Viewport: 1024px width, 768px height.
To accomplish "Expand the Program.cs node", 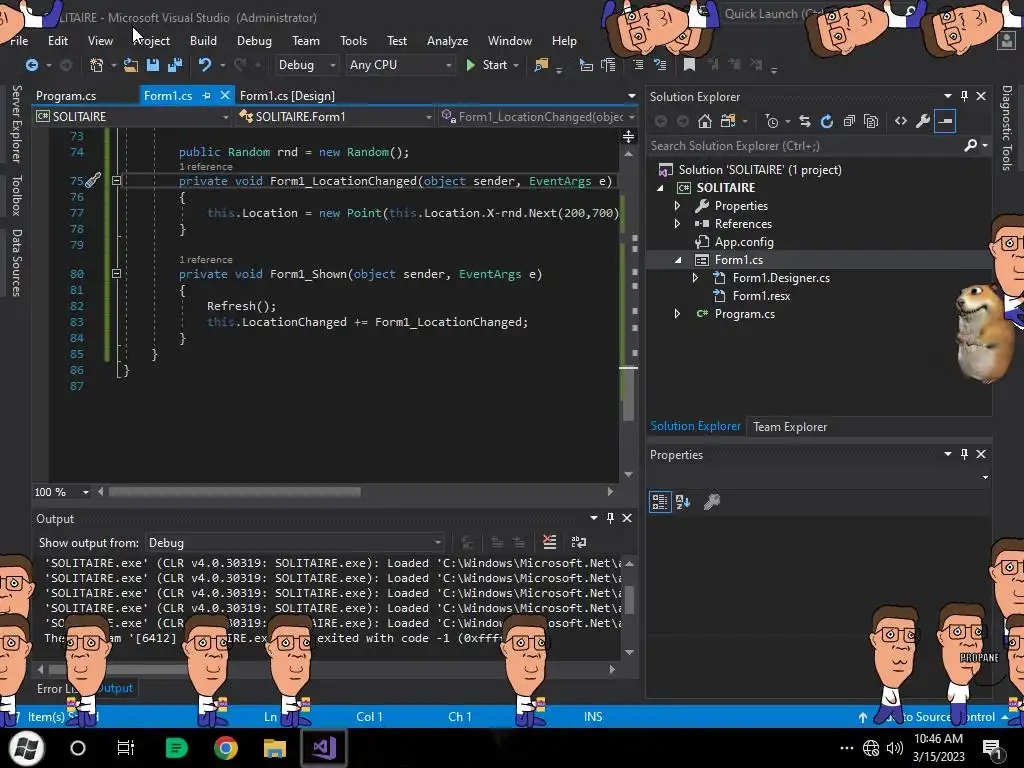I will 677,314.
